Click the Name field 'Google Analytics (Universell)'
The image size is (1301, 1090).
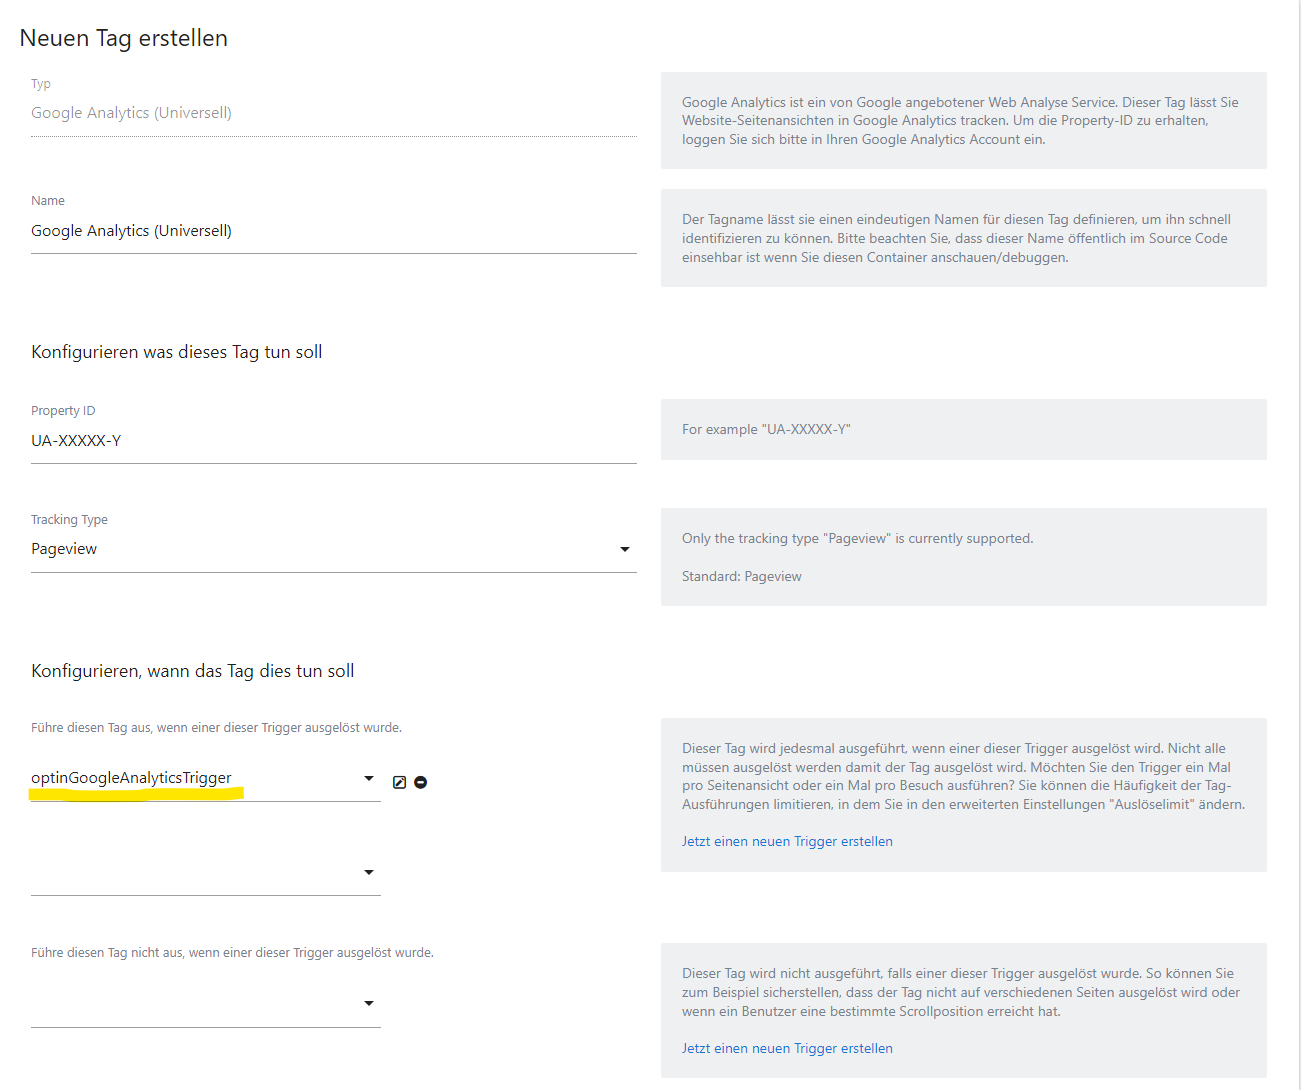(x=334, y=231)
